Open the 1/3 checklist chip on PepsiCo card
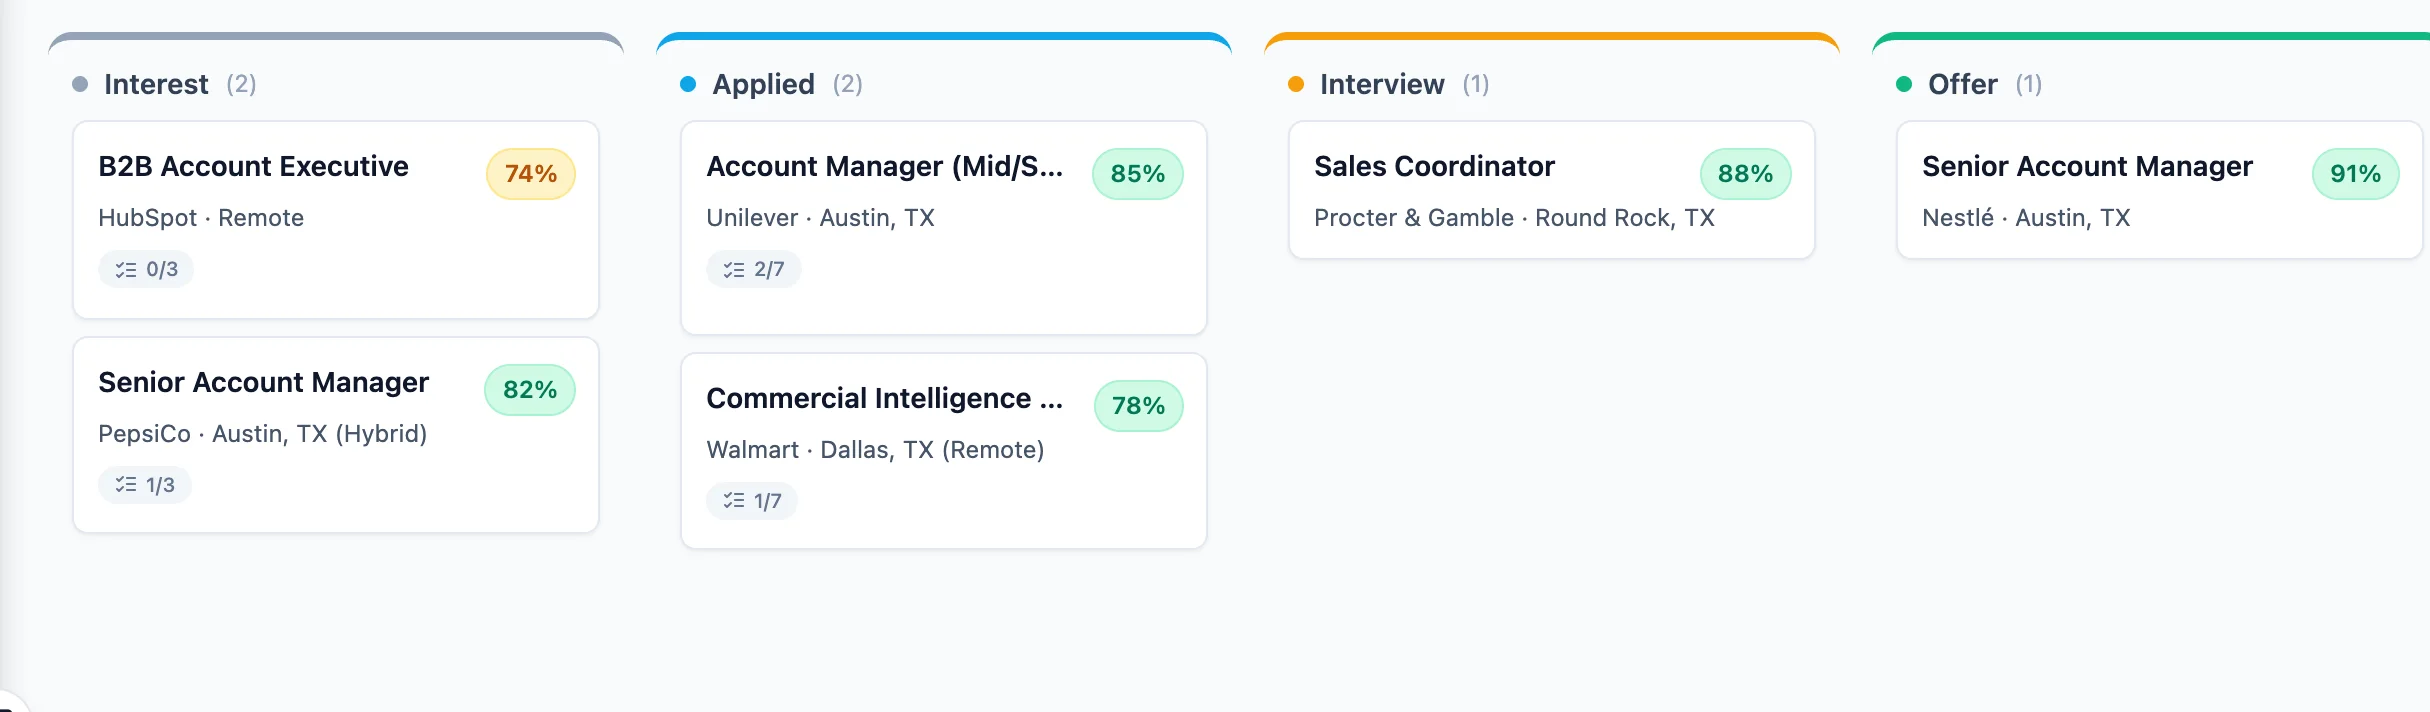 [145, 485]
